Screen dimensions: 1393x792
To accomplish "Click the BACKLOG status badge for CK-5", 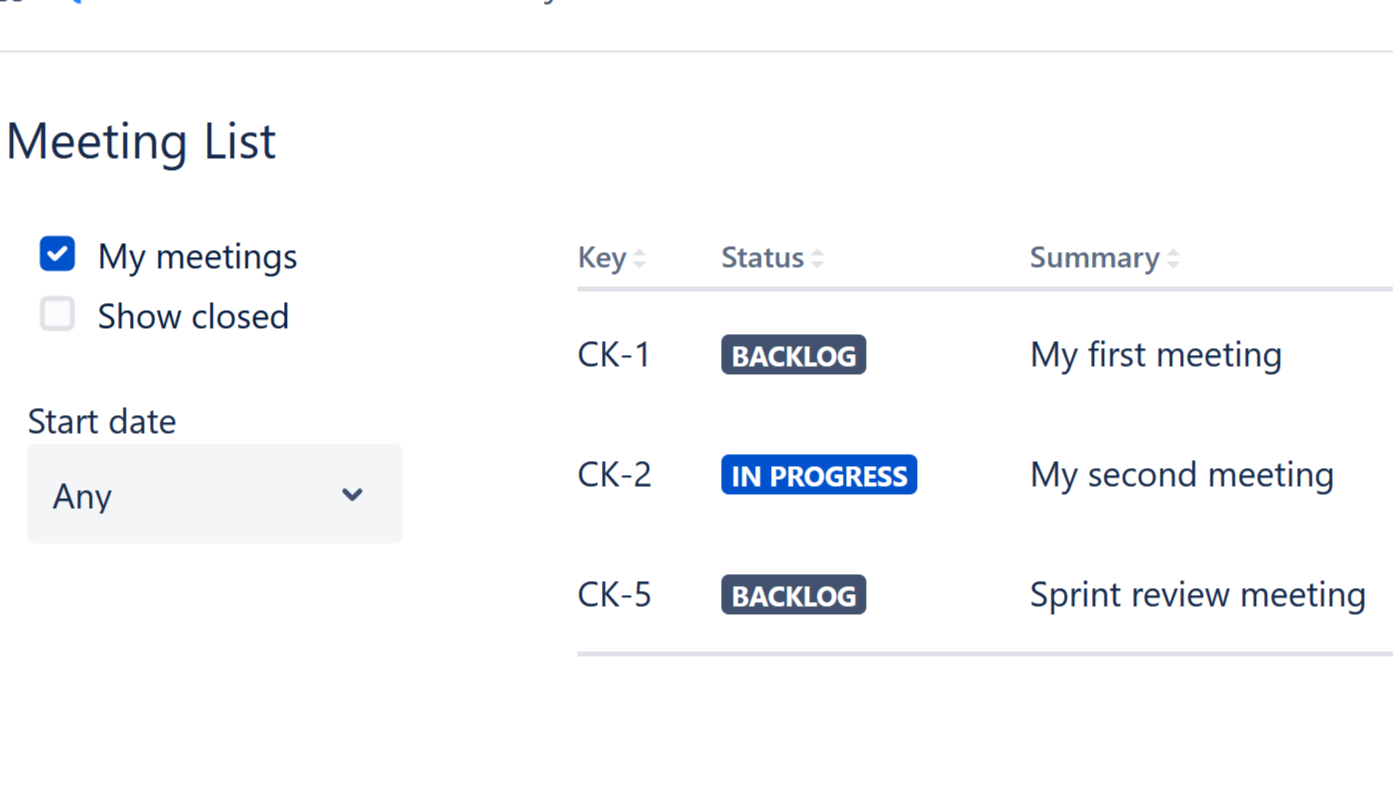I will [793, 595].
